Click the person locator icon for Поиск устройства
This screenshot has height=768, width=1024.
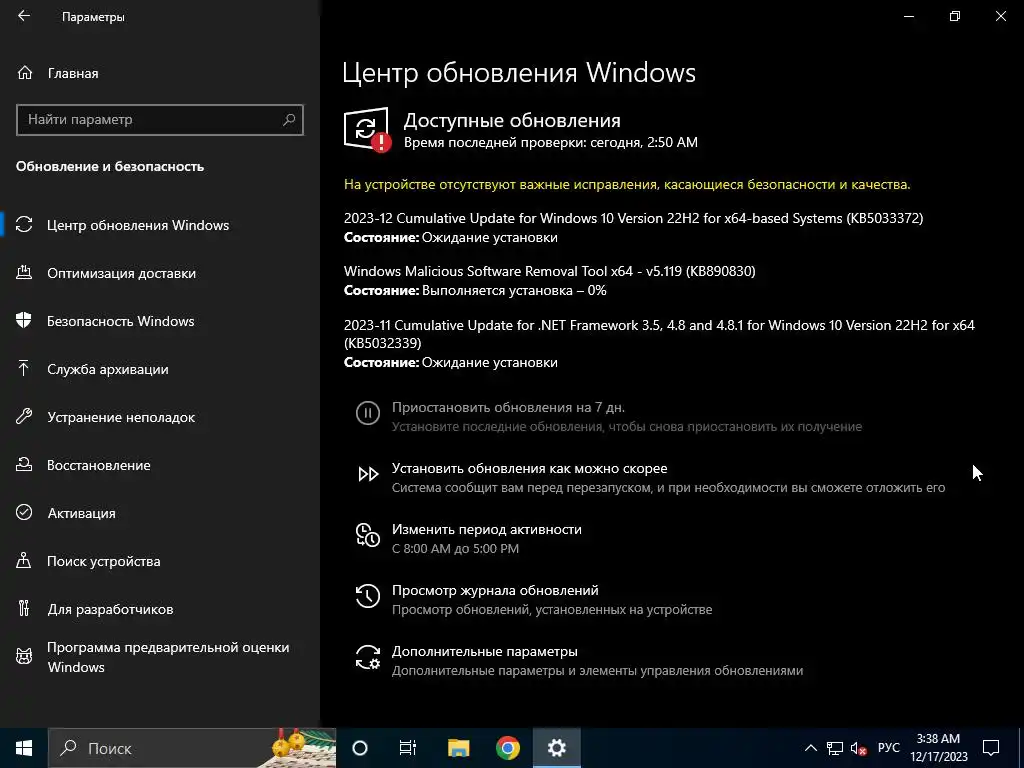point(24,560)
